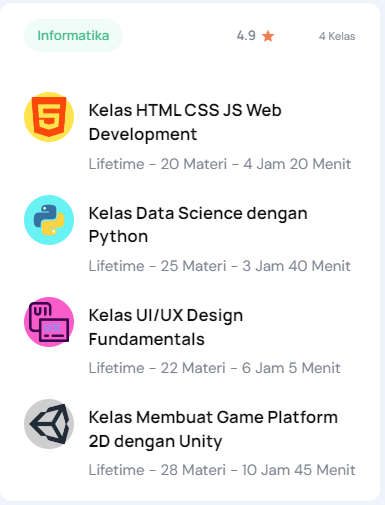
Task: Click the 4 Kelas count label
Action: tap(337, 36)
